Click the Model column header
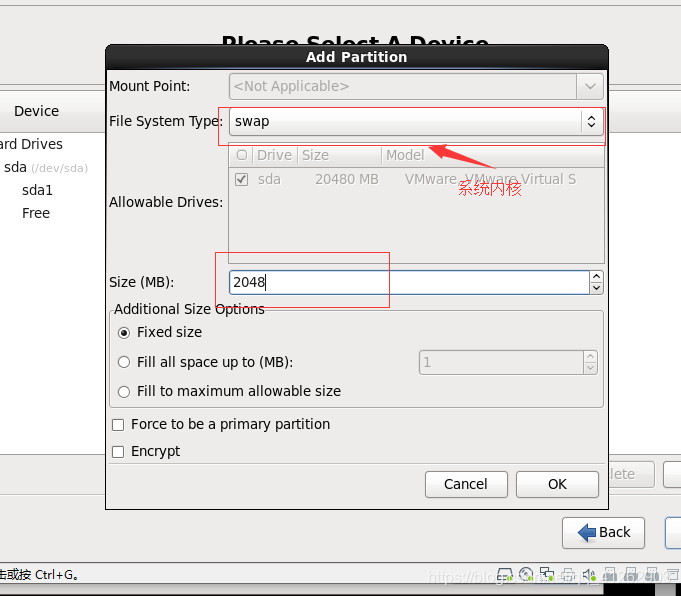 pyautogui.click(x=493, y=155)
